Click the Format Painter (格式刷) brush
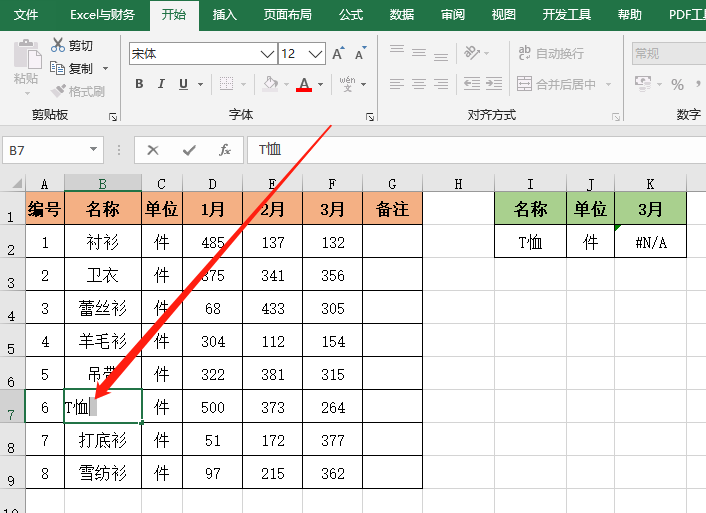This screenshot has width=706, height=513. [x=59, y=91]
